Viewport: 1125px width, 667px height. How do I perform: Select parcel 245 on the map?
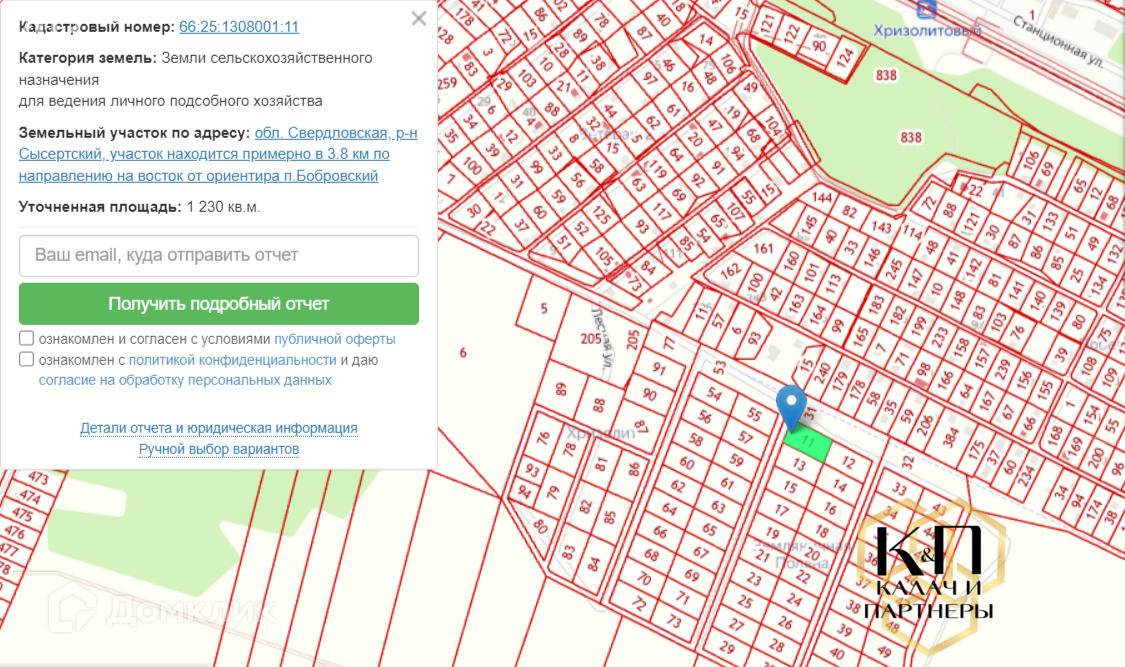(x=893, y=268)
